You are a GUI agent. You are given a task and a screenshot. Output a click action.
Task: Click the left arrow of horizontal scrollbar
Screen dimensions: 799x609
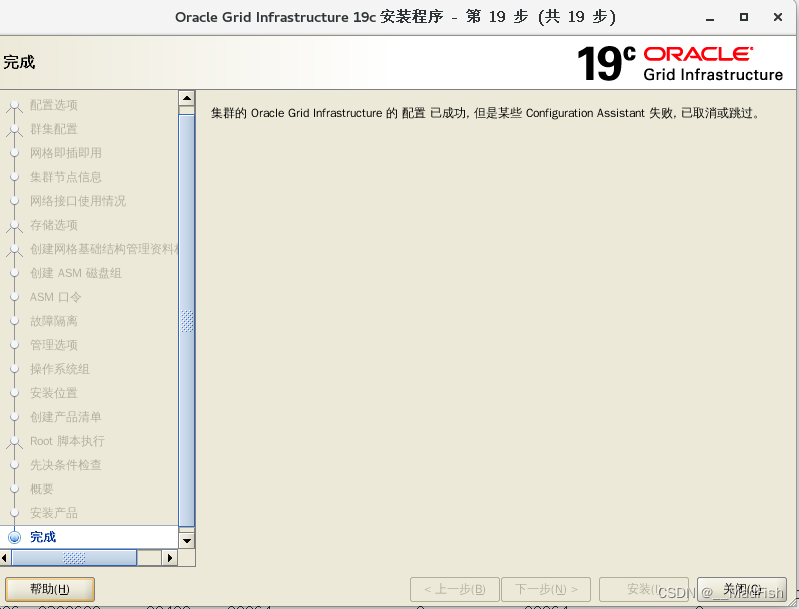point(5,558)
